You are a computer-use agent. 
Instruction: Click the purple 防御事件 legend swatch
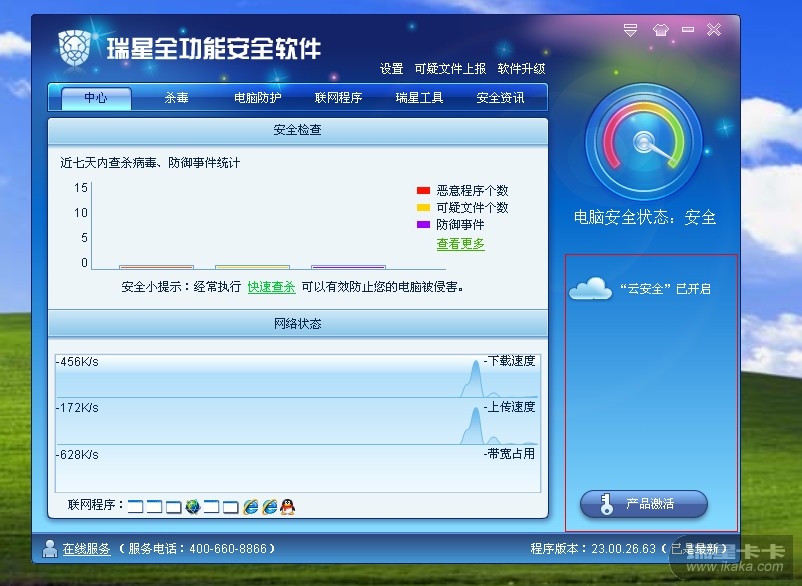click(424, 224)
